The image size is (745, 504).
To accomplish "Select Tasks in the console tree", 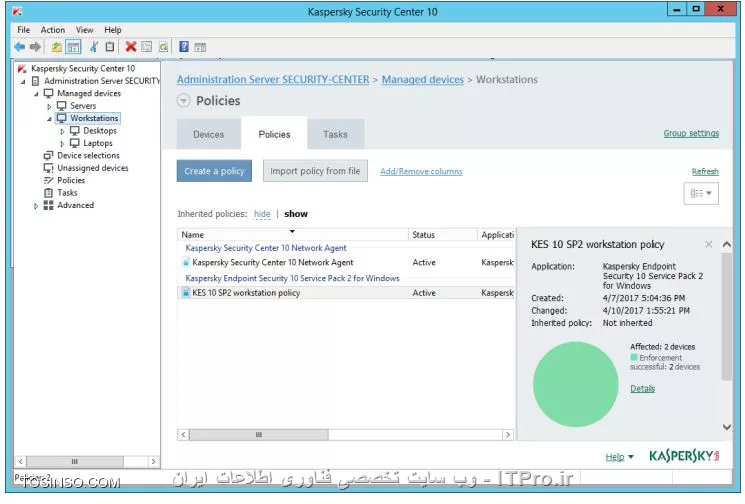I will 67,192.
